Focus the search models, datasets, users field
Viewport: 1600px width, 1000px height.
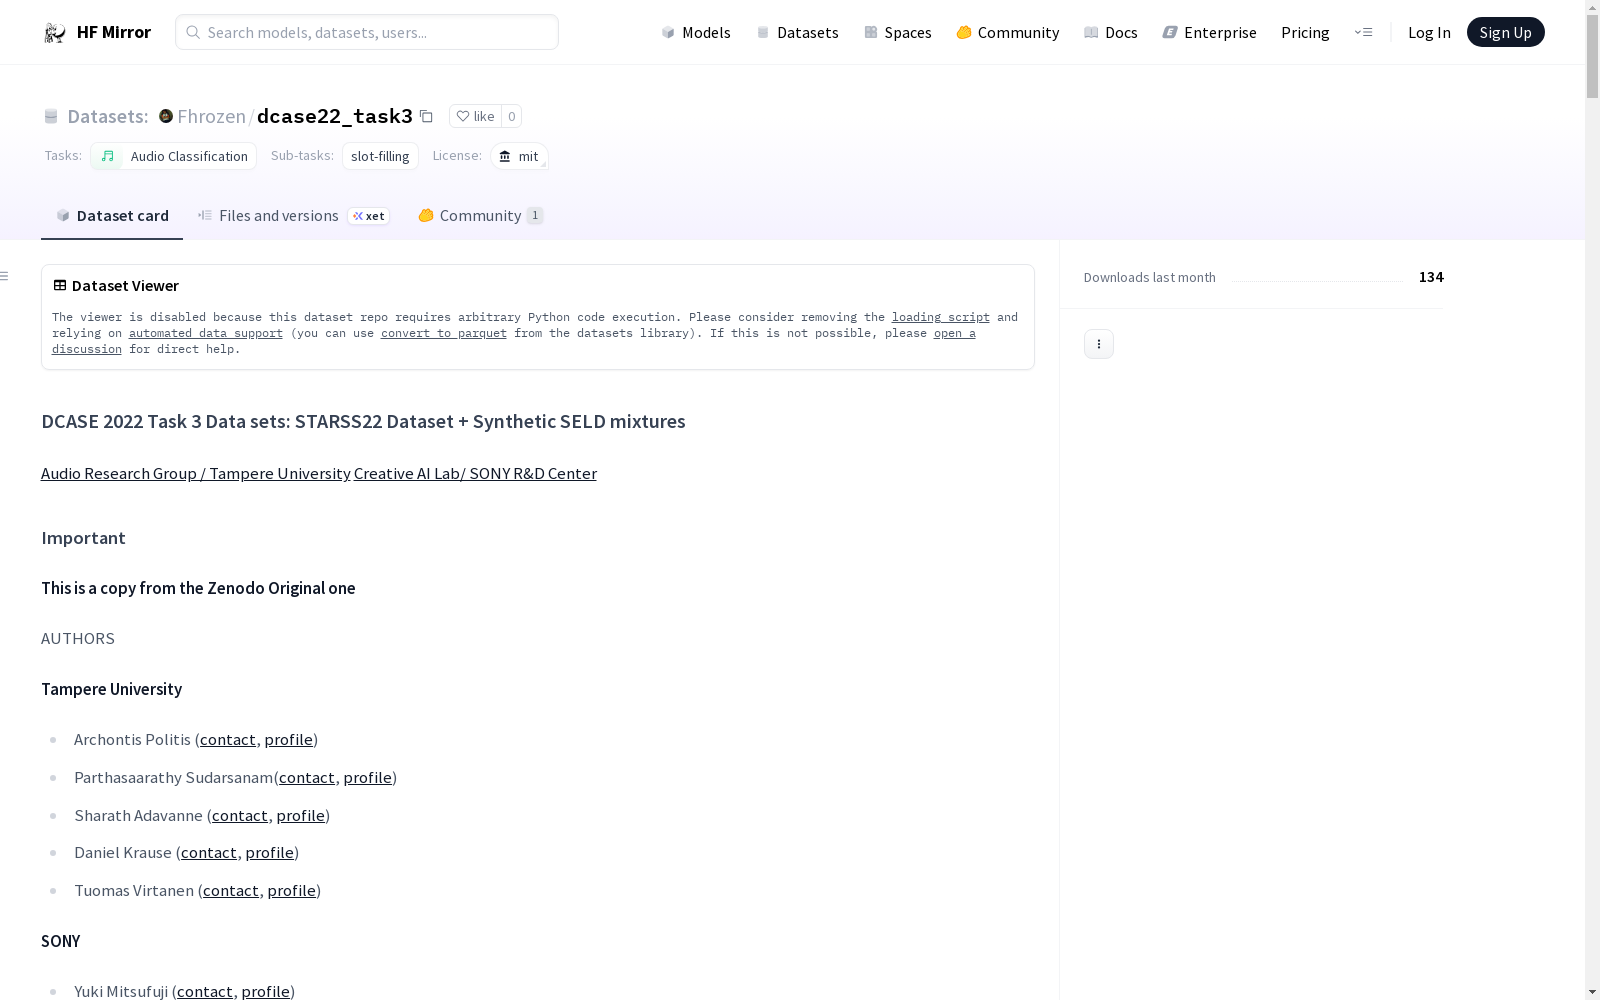pyautogui.click(x=367, y=32)
